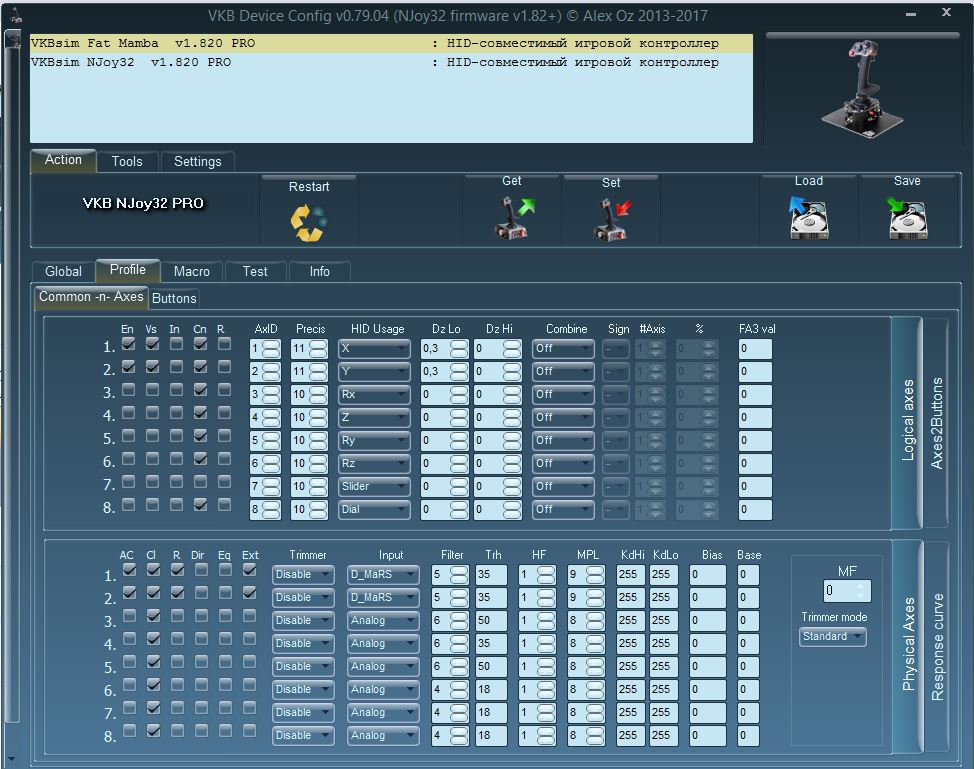Enable En checkbox for logical axis 3

pos(129,389)
